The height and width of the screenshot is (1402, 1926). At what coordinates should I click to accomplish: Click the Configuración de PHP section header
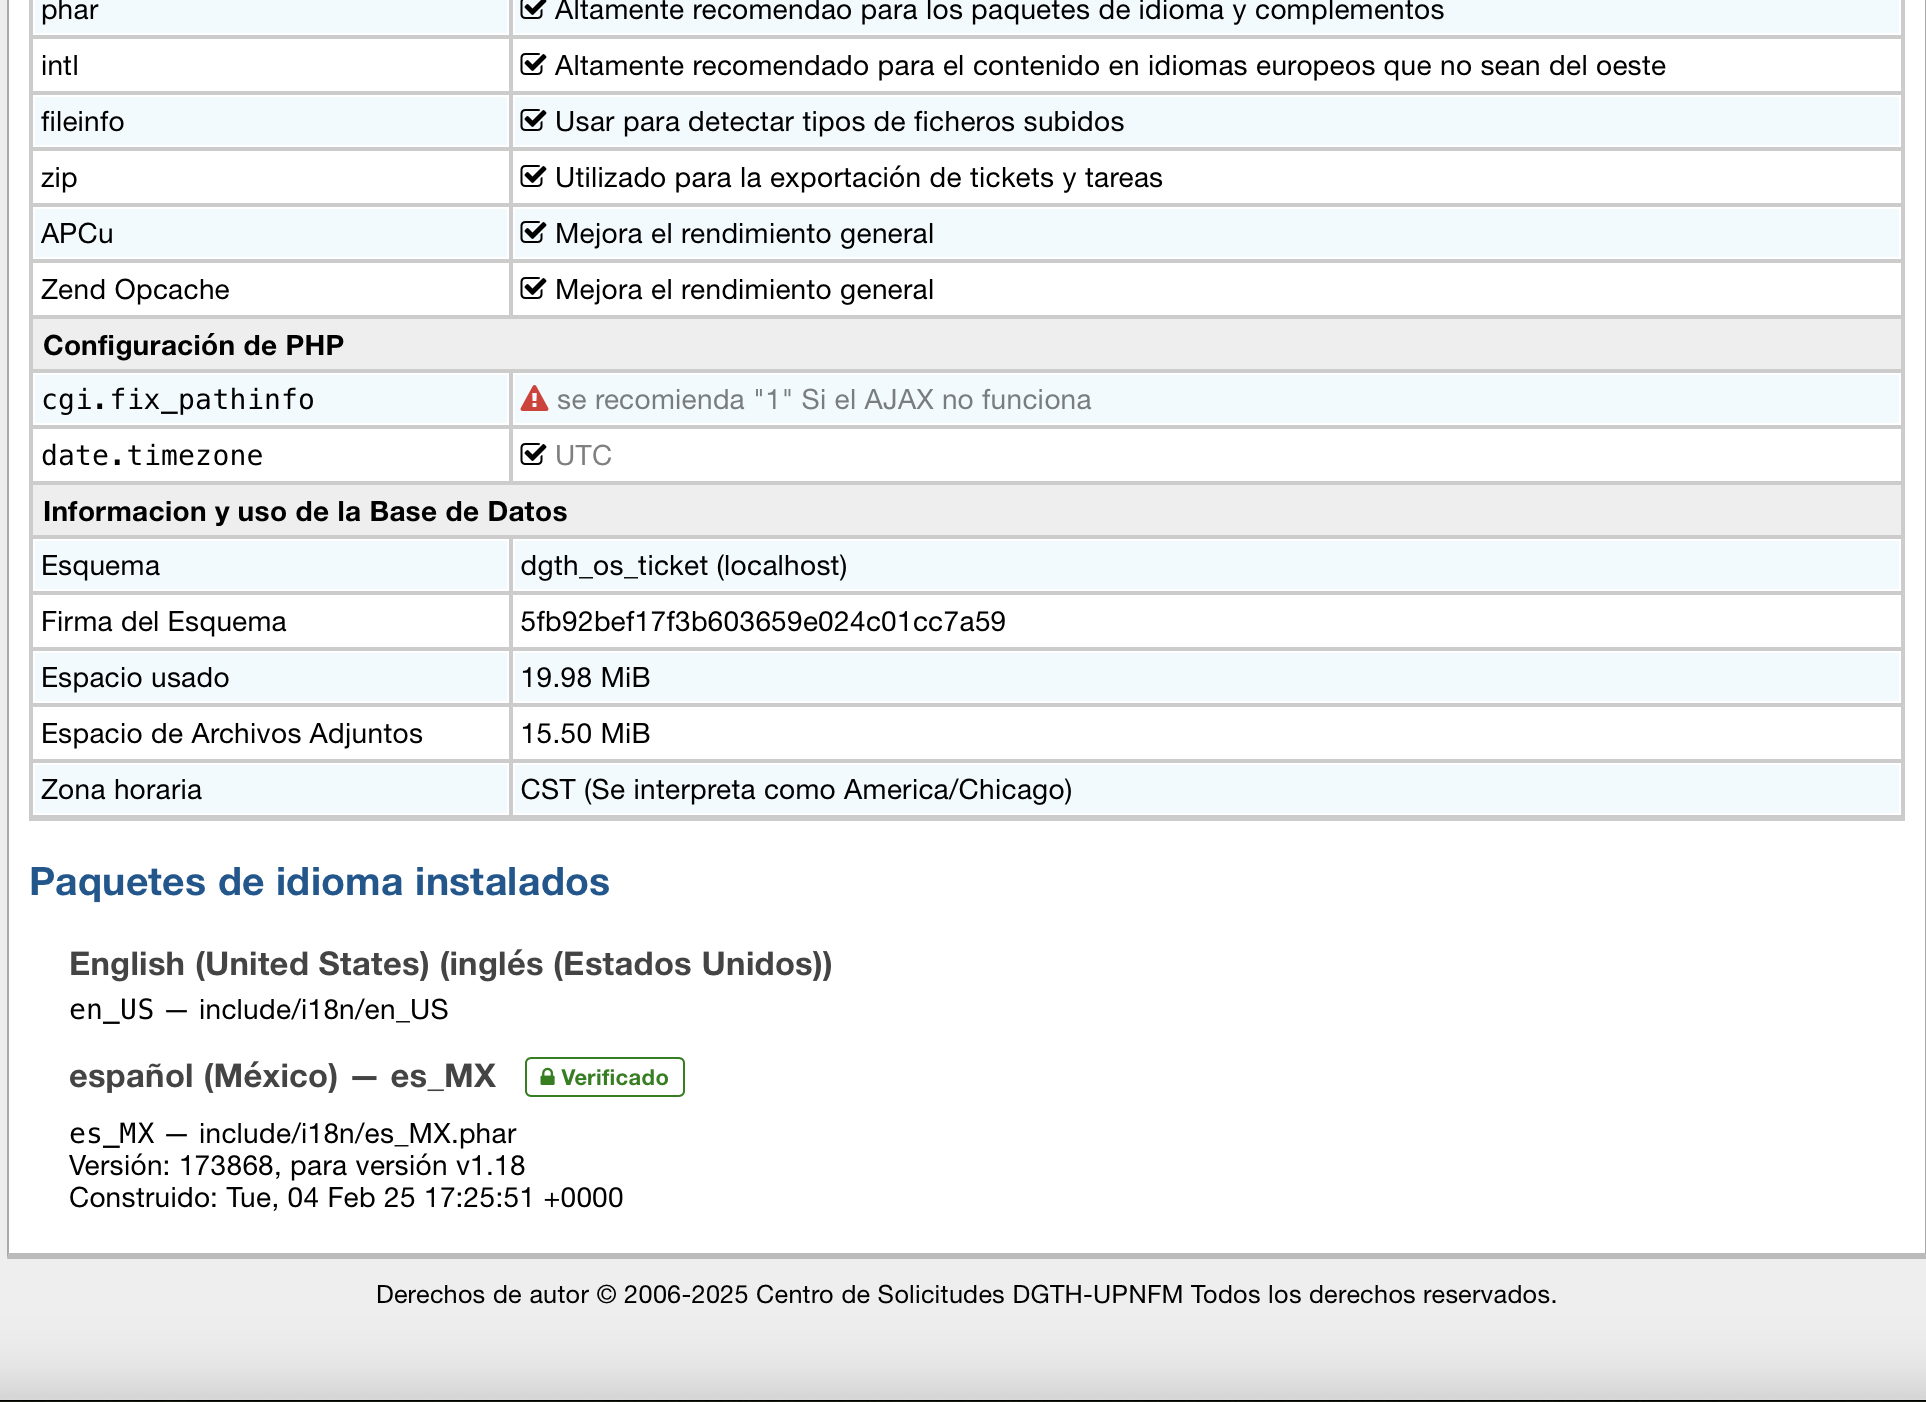pyautogui.click(x=193, y=345)
